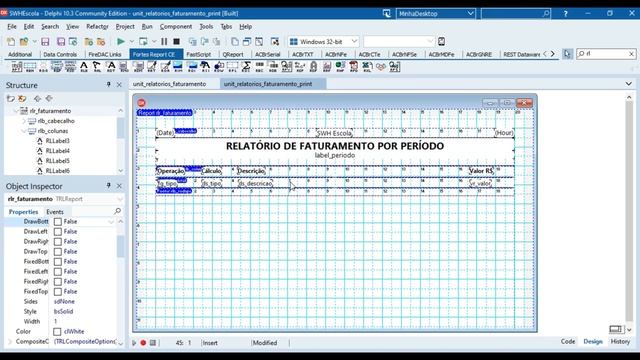The width and height of the screenshot is (640, 360).
Task: Click Run Without Debugging icon
Action: tap(143, 42)
